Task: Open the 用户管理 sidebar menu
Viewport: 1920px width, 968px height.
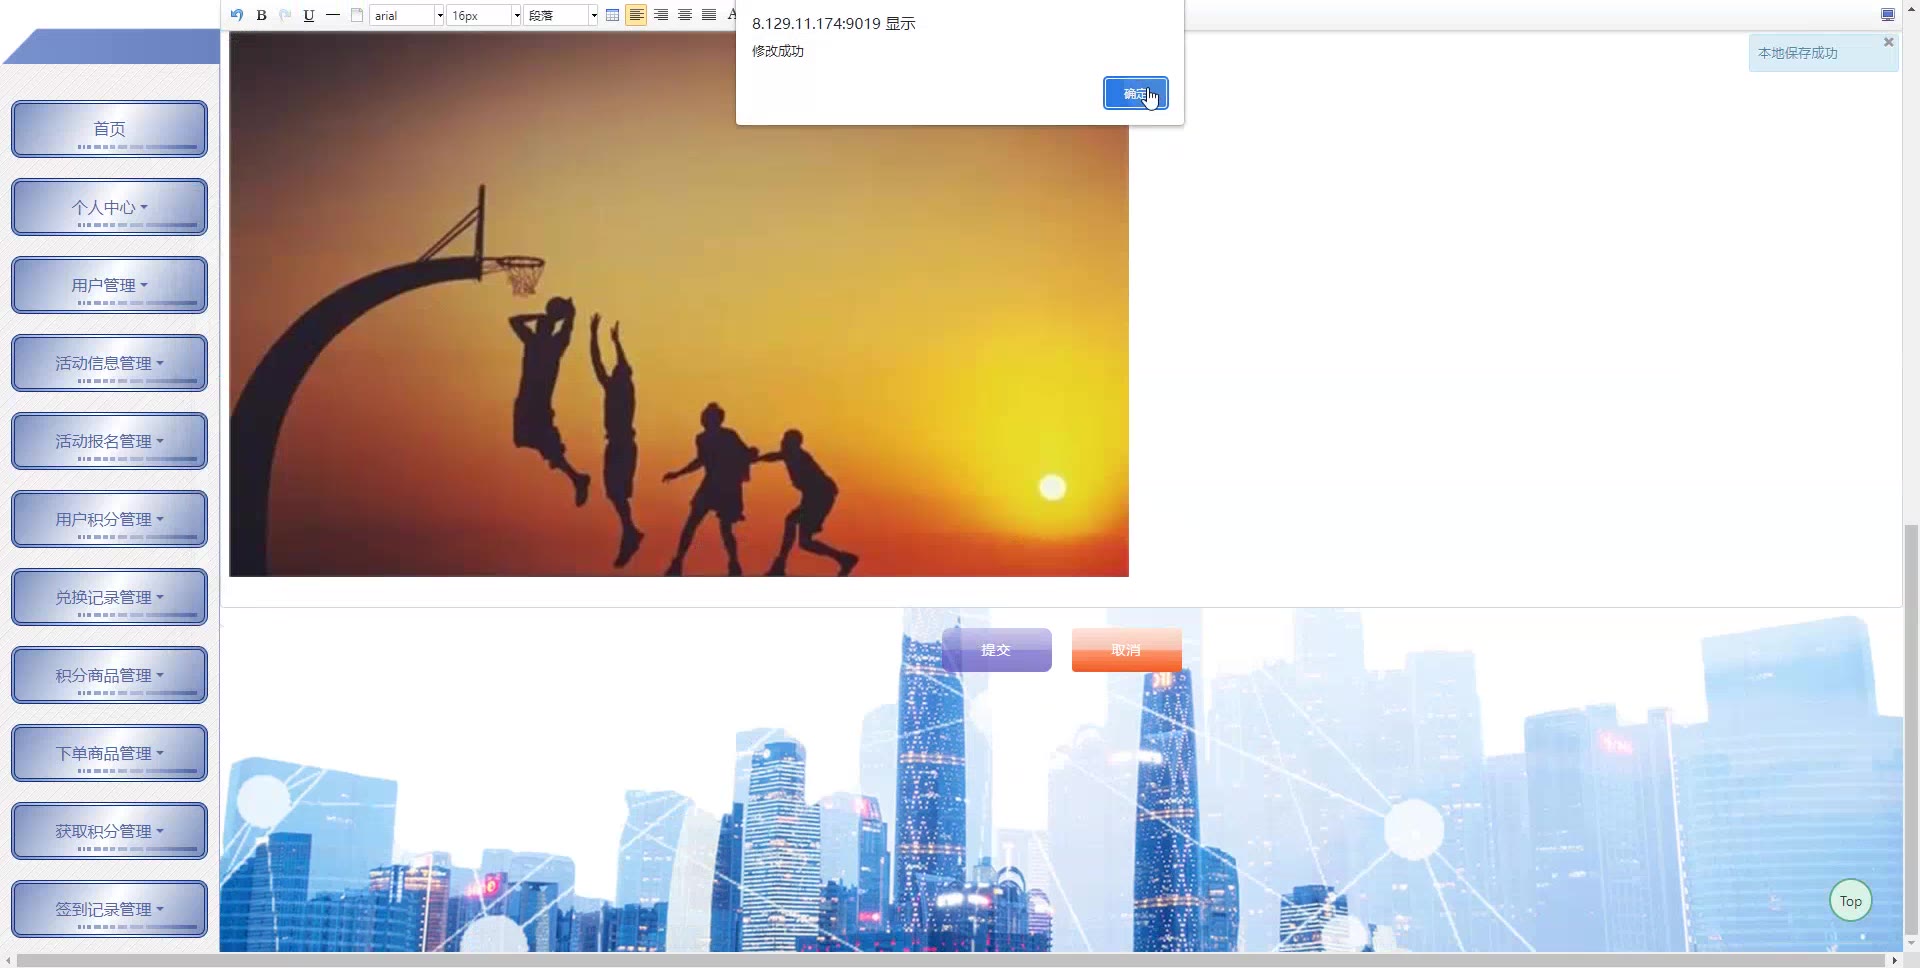Action: click(109, 286)
